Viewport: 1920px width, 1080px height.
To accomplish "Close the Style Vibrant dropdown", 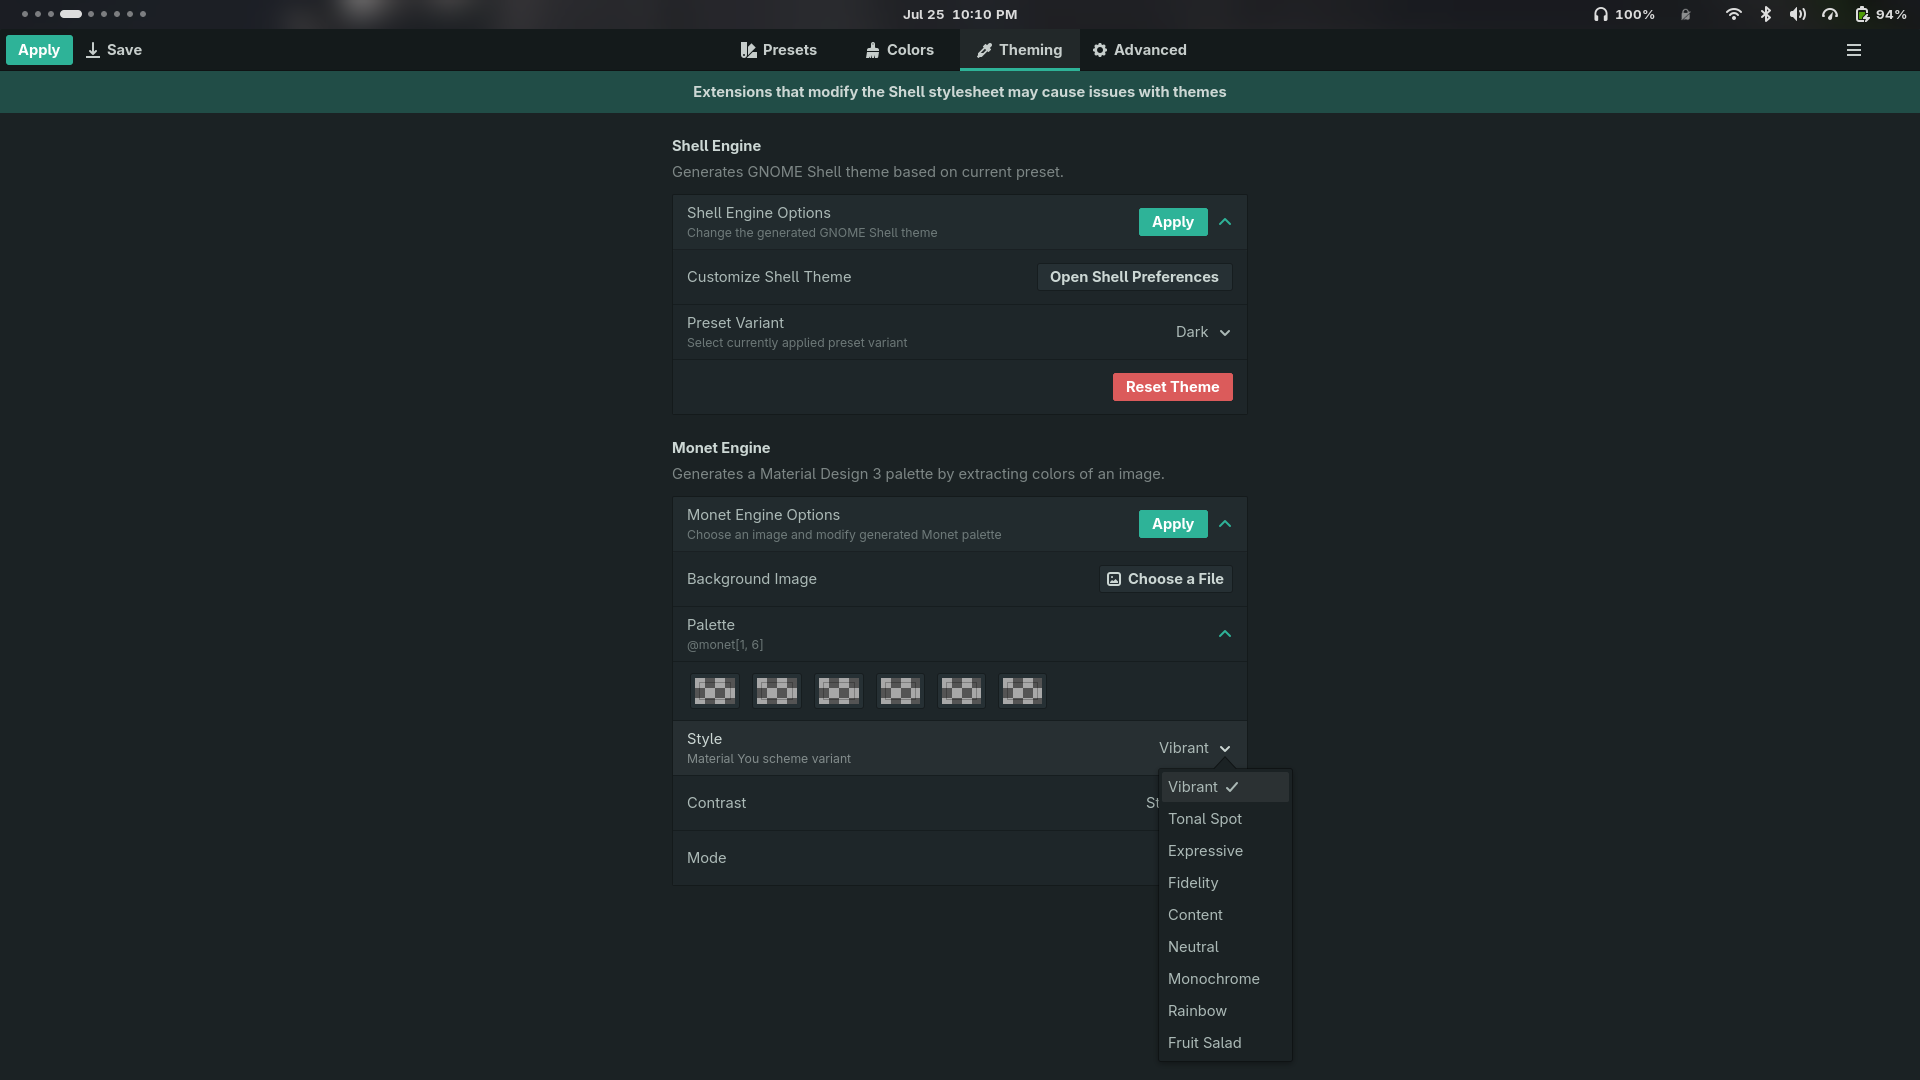I will click(1195, 748).
